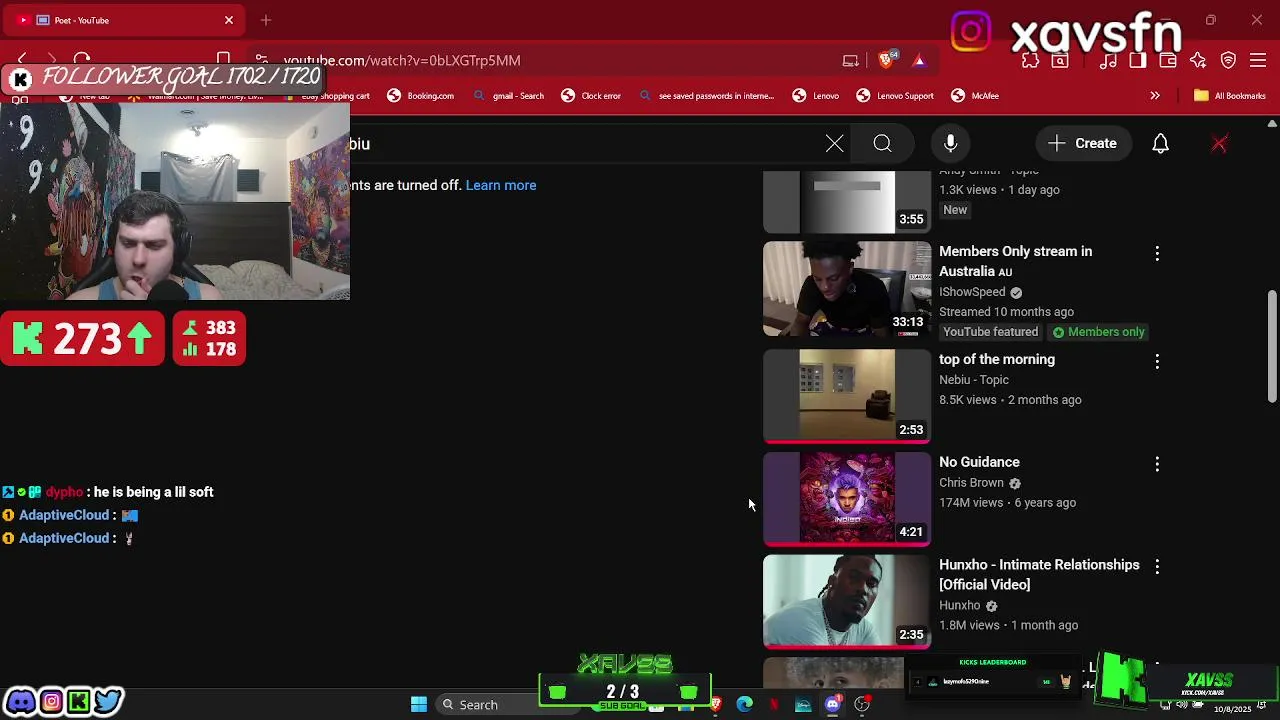Go to the Chris Brown channel

[971, 483]
